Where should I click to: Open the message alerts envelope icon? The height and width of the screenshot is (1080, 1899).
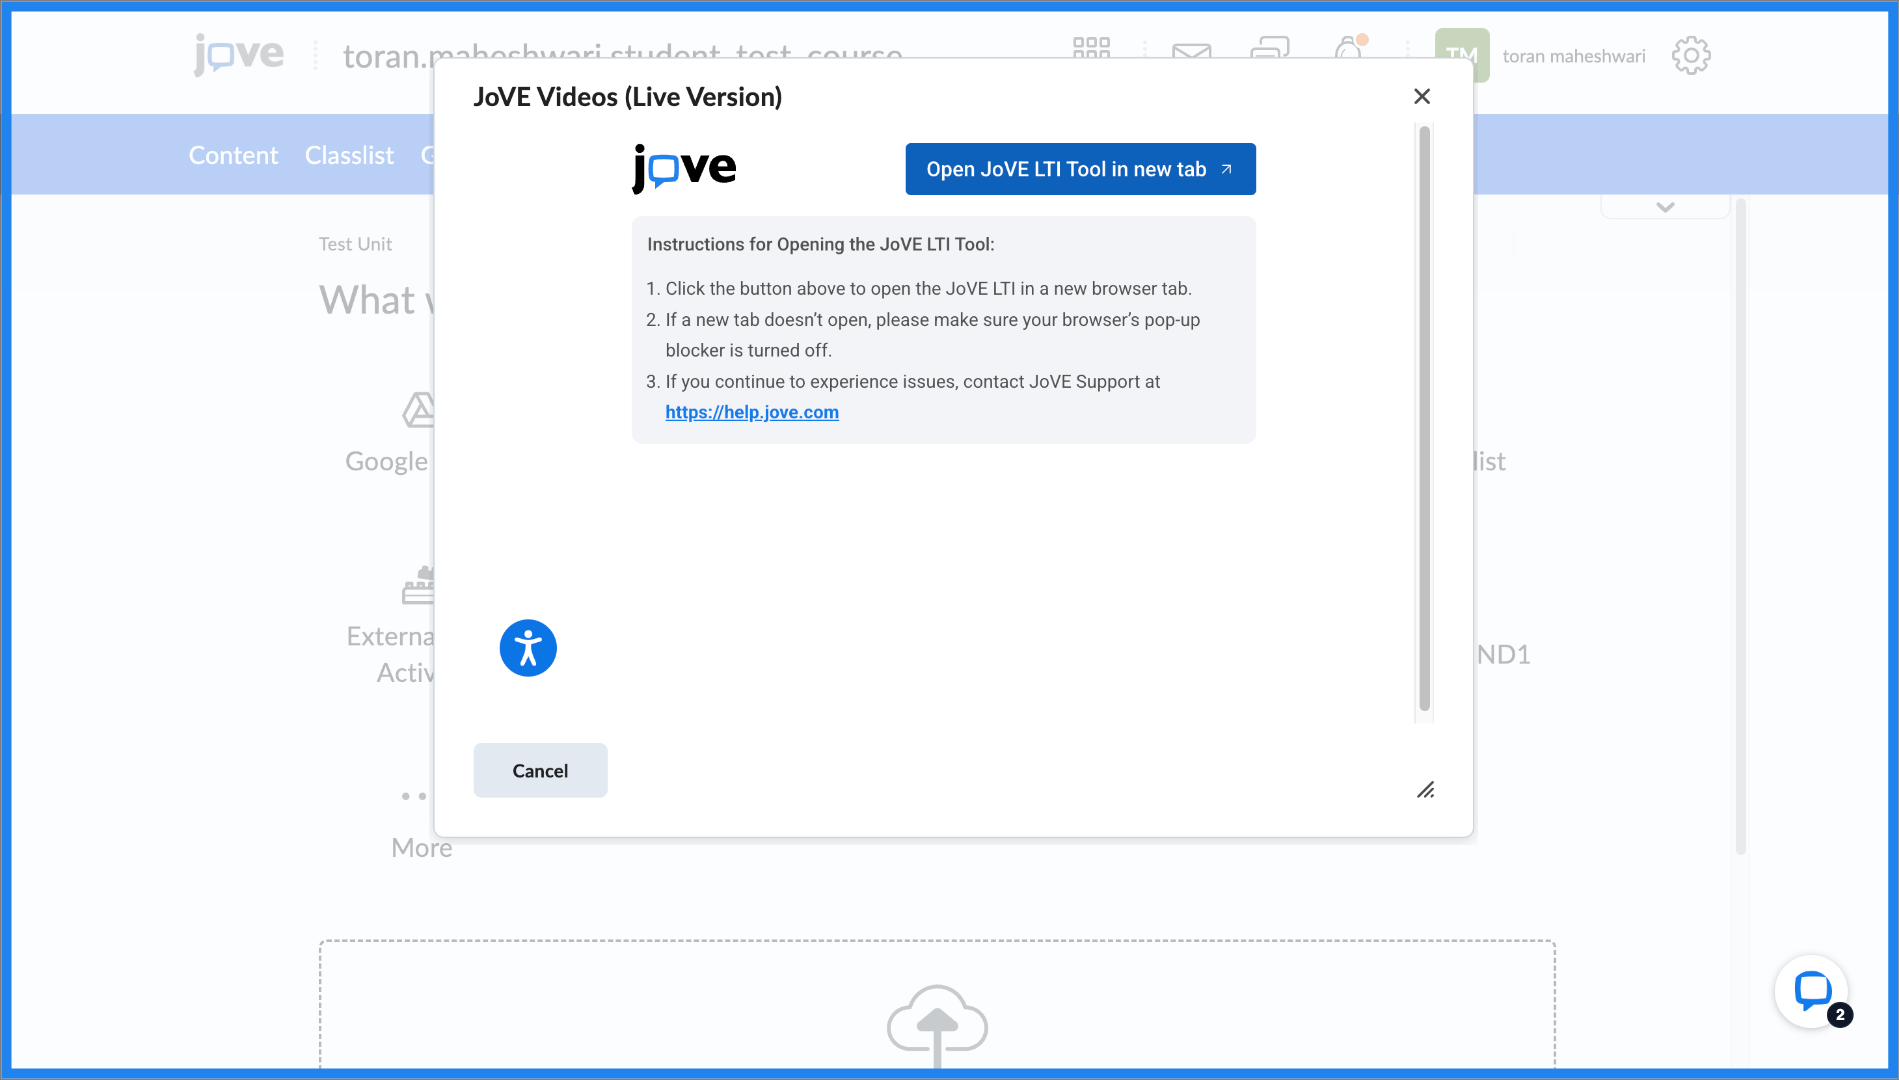(1191, 51)
